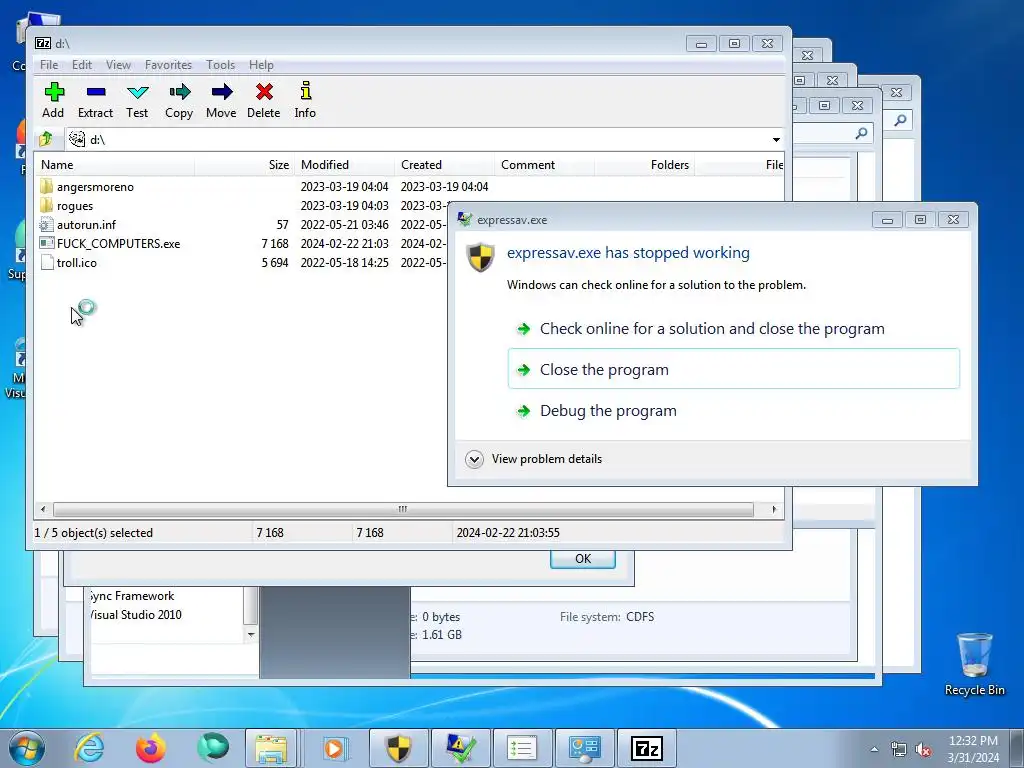Click the scroll-down arrow of programs list
Screen dimensions: 1024x768
(x=251, y=634)
